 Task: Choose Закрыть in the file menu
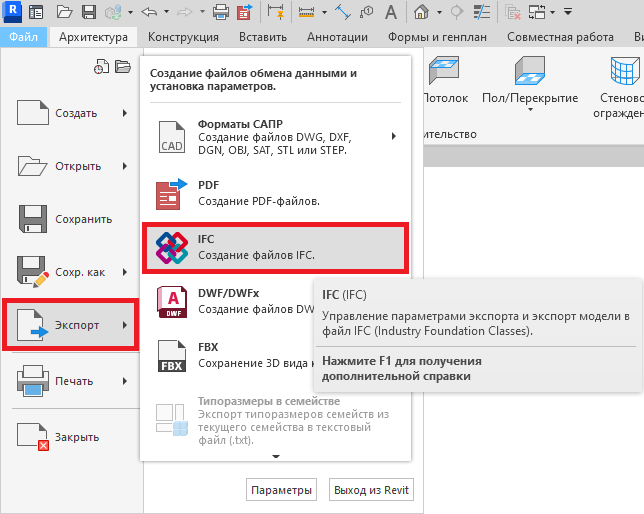click(71, 437)
